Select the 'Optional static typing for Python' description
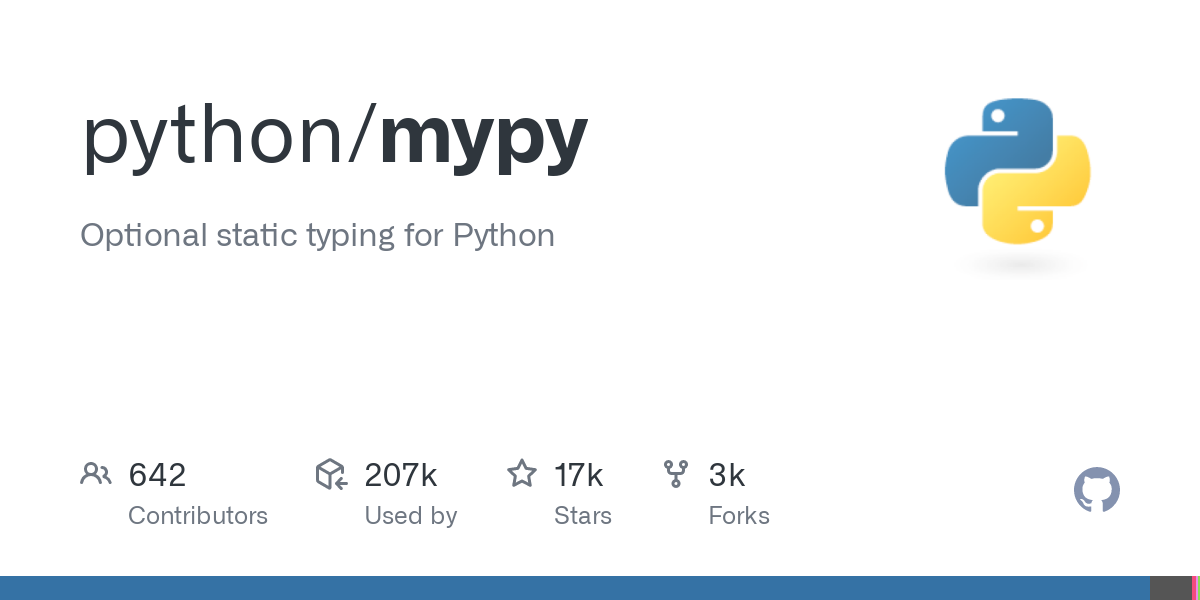This screenshot has width=1200, height=600. pos(317,236)
